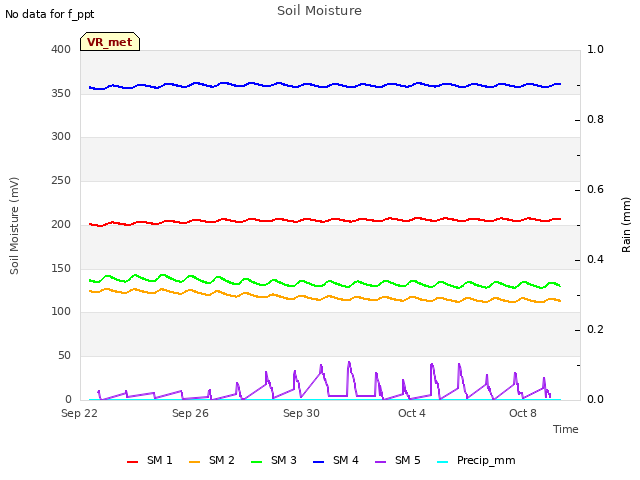
Task: Click the Soil Moisture chart title
Action: 319,11
